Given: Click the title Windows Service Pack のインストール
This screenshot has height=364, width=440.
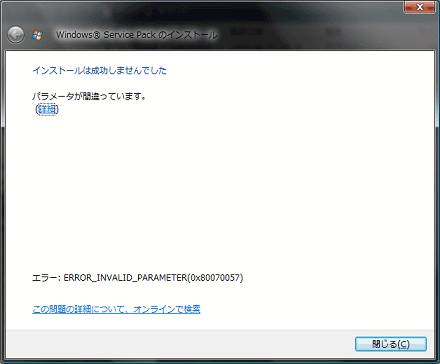Looking at the screenshot, I should coord(137,35).
